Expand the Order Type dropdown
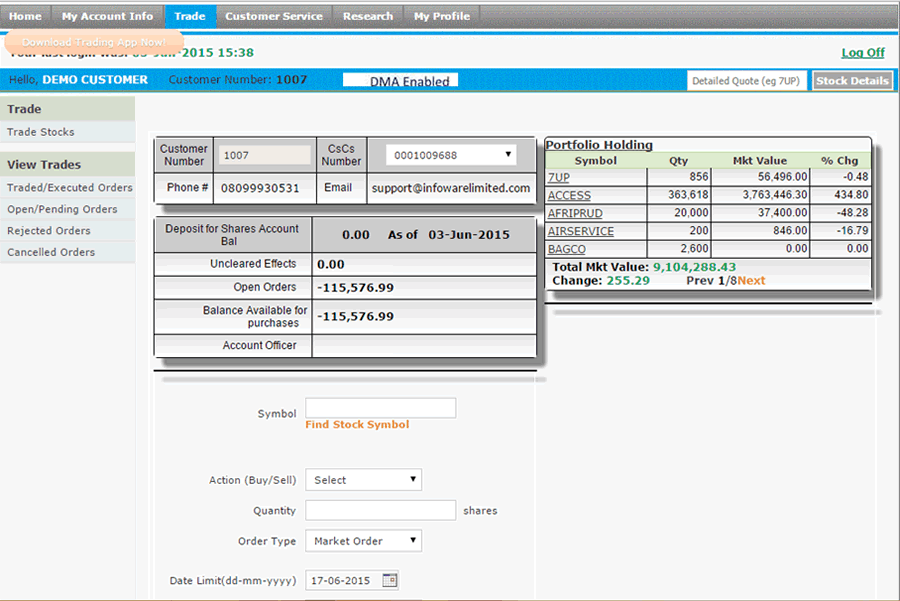 363,541
